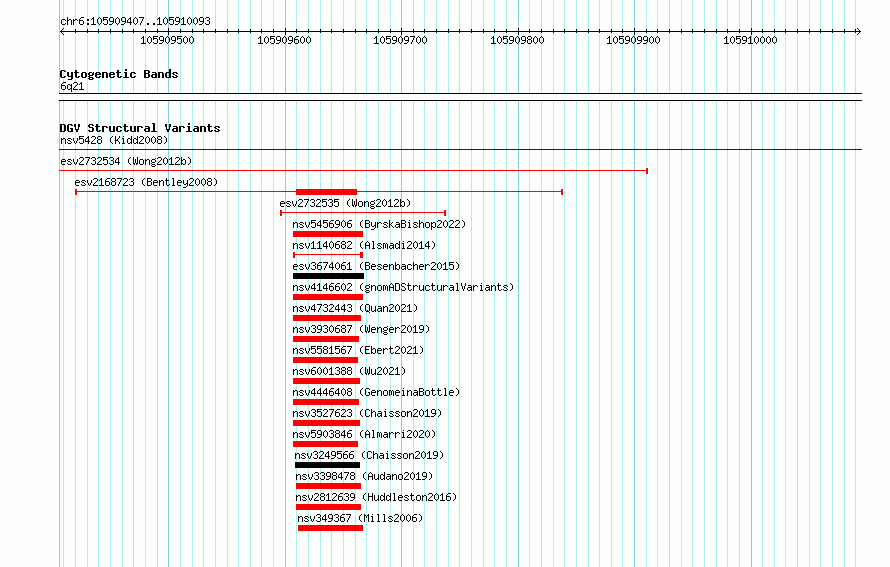Select nsv6001388 (Wu2021) label
890x567 pixels.
click(349, 371)
